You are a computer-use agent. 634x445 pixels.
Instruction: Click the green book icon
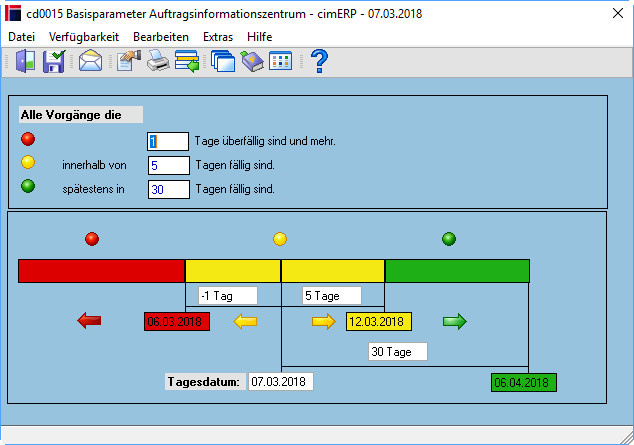[252, 61]
